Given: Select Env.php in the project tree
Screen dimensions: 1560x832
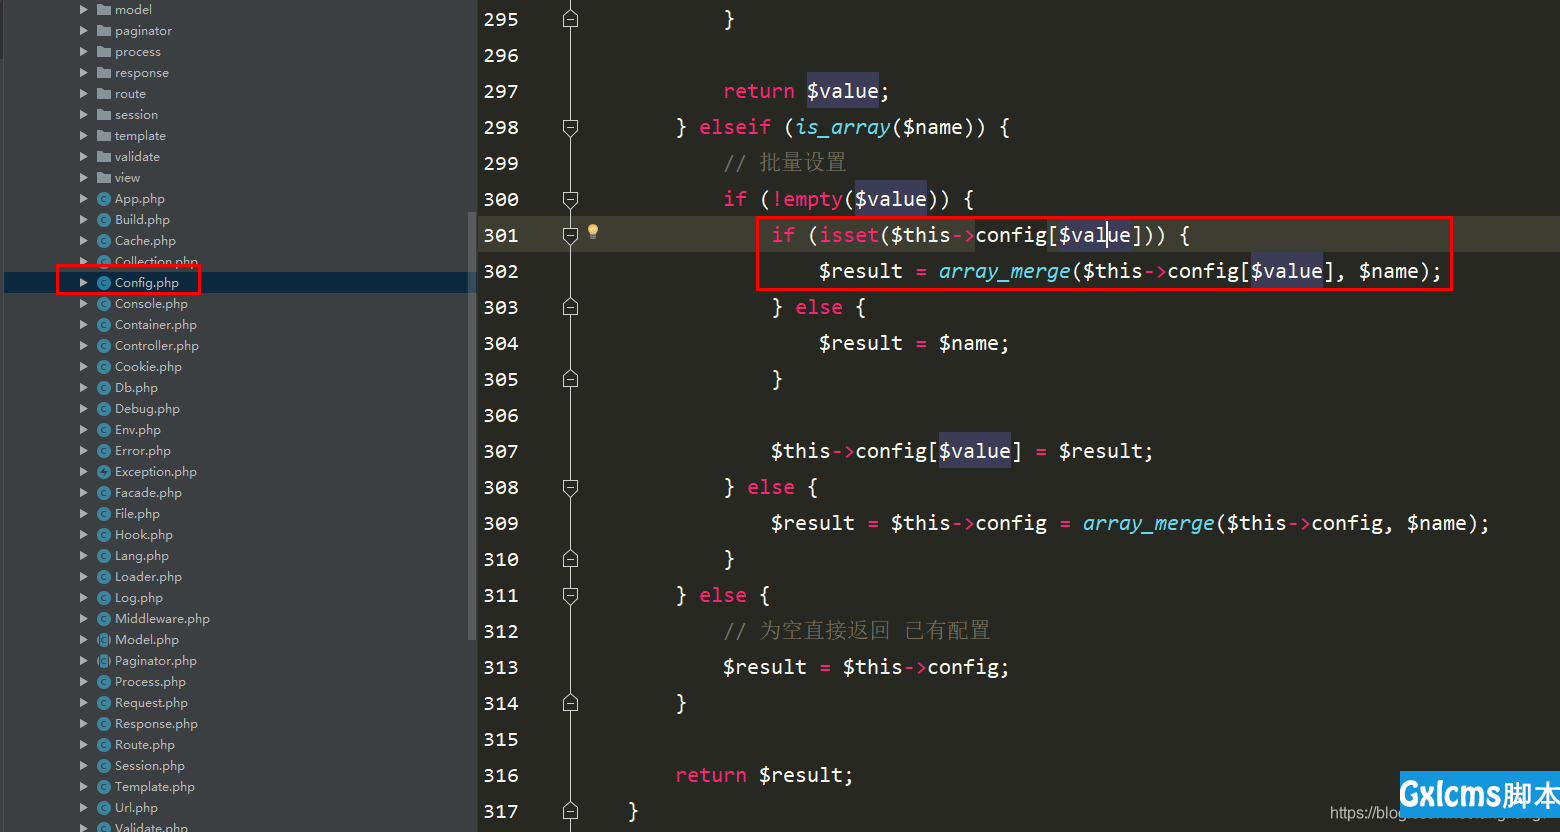Looking at the screenshot, I should (x=138, y=430).
